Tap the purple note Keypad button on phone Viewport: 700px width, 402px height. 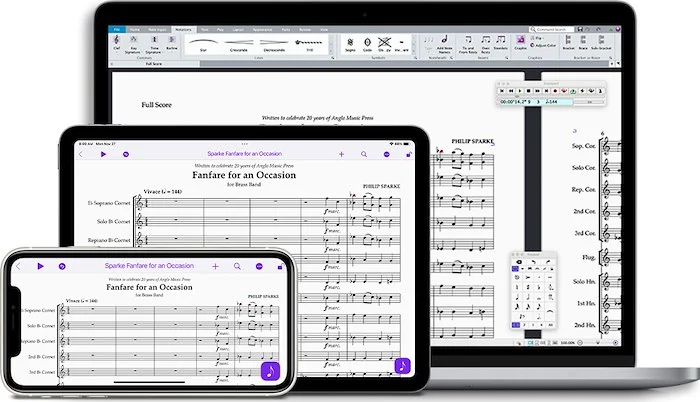tap(270, 371)
